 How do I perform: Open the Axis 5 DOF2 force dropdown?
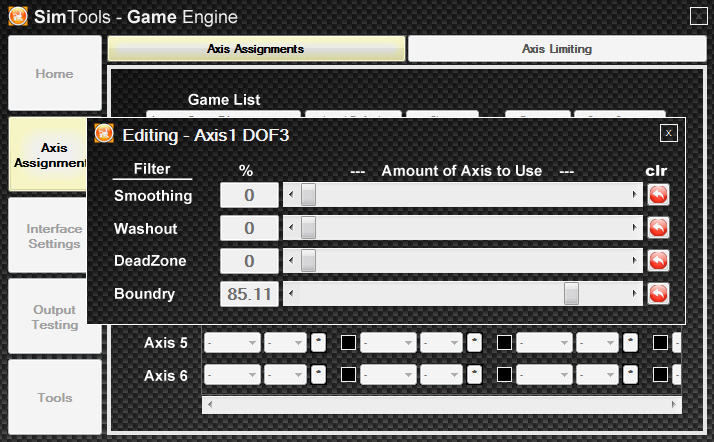(x=388, y=342)
